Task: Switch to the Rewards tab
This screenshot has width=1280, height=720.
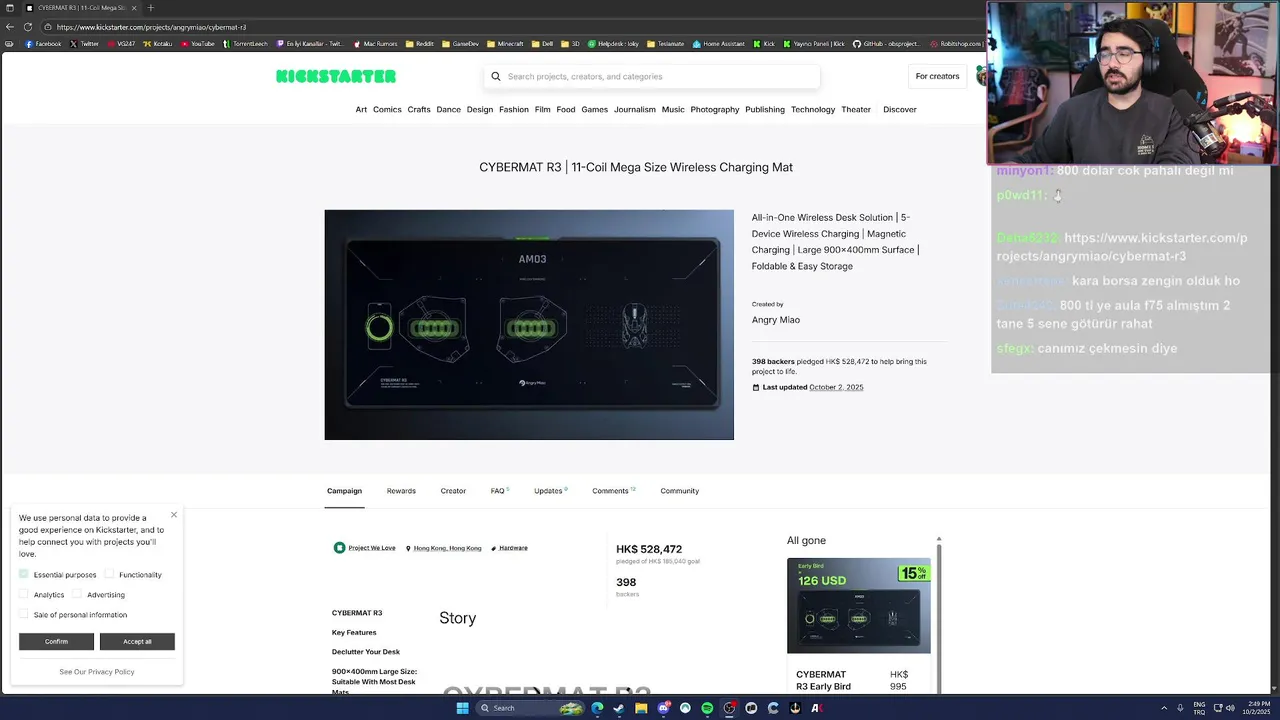Action: [401, 491]
